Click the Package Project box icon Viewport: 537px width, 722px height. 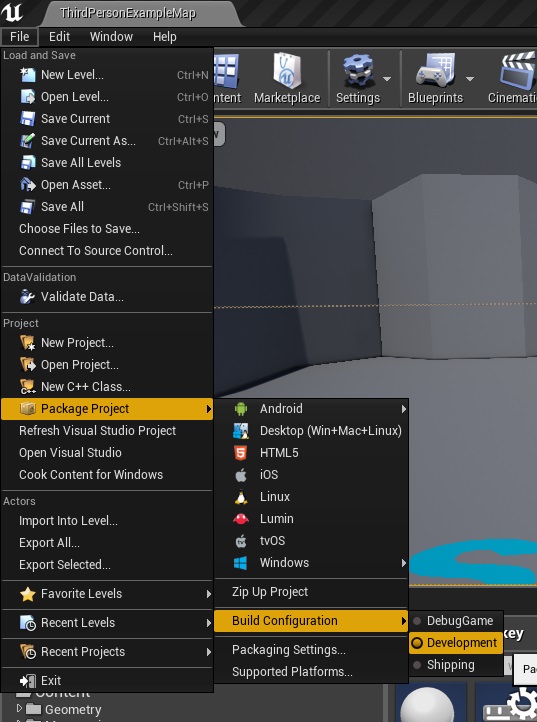28,408
